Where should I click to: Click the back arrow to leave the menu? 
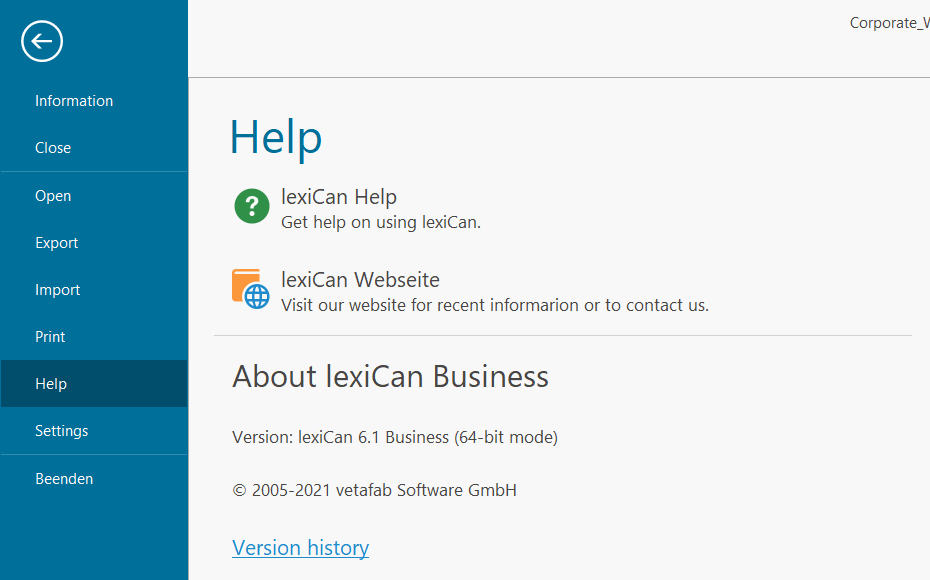click(42, 41)
